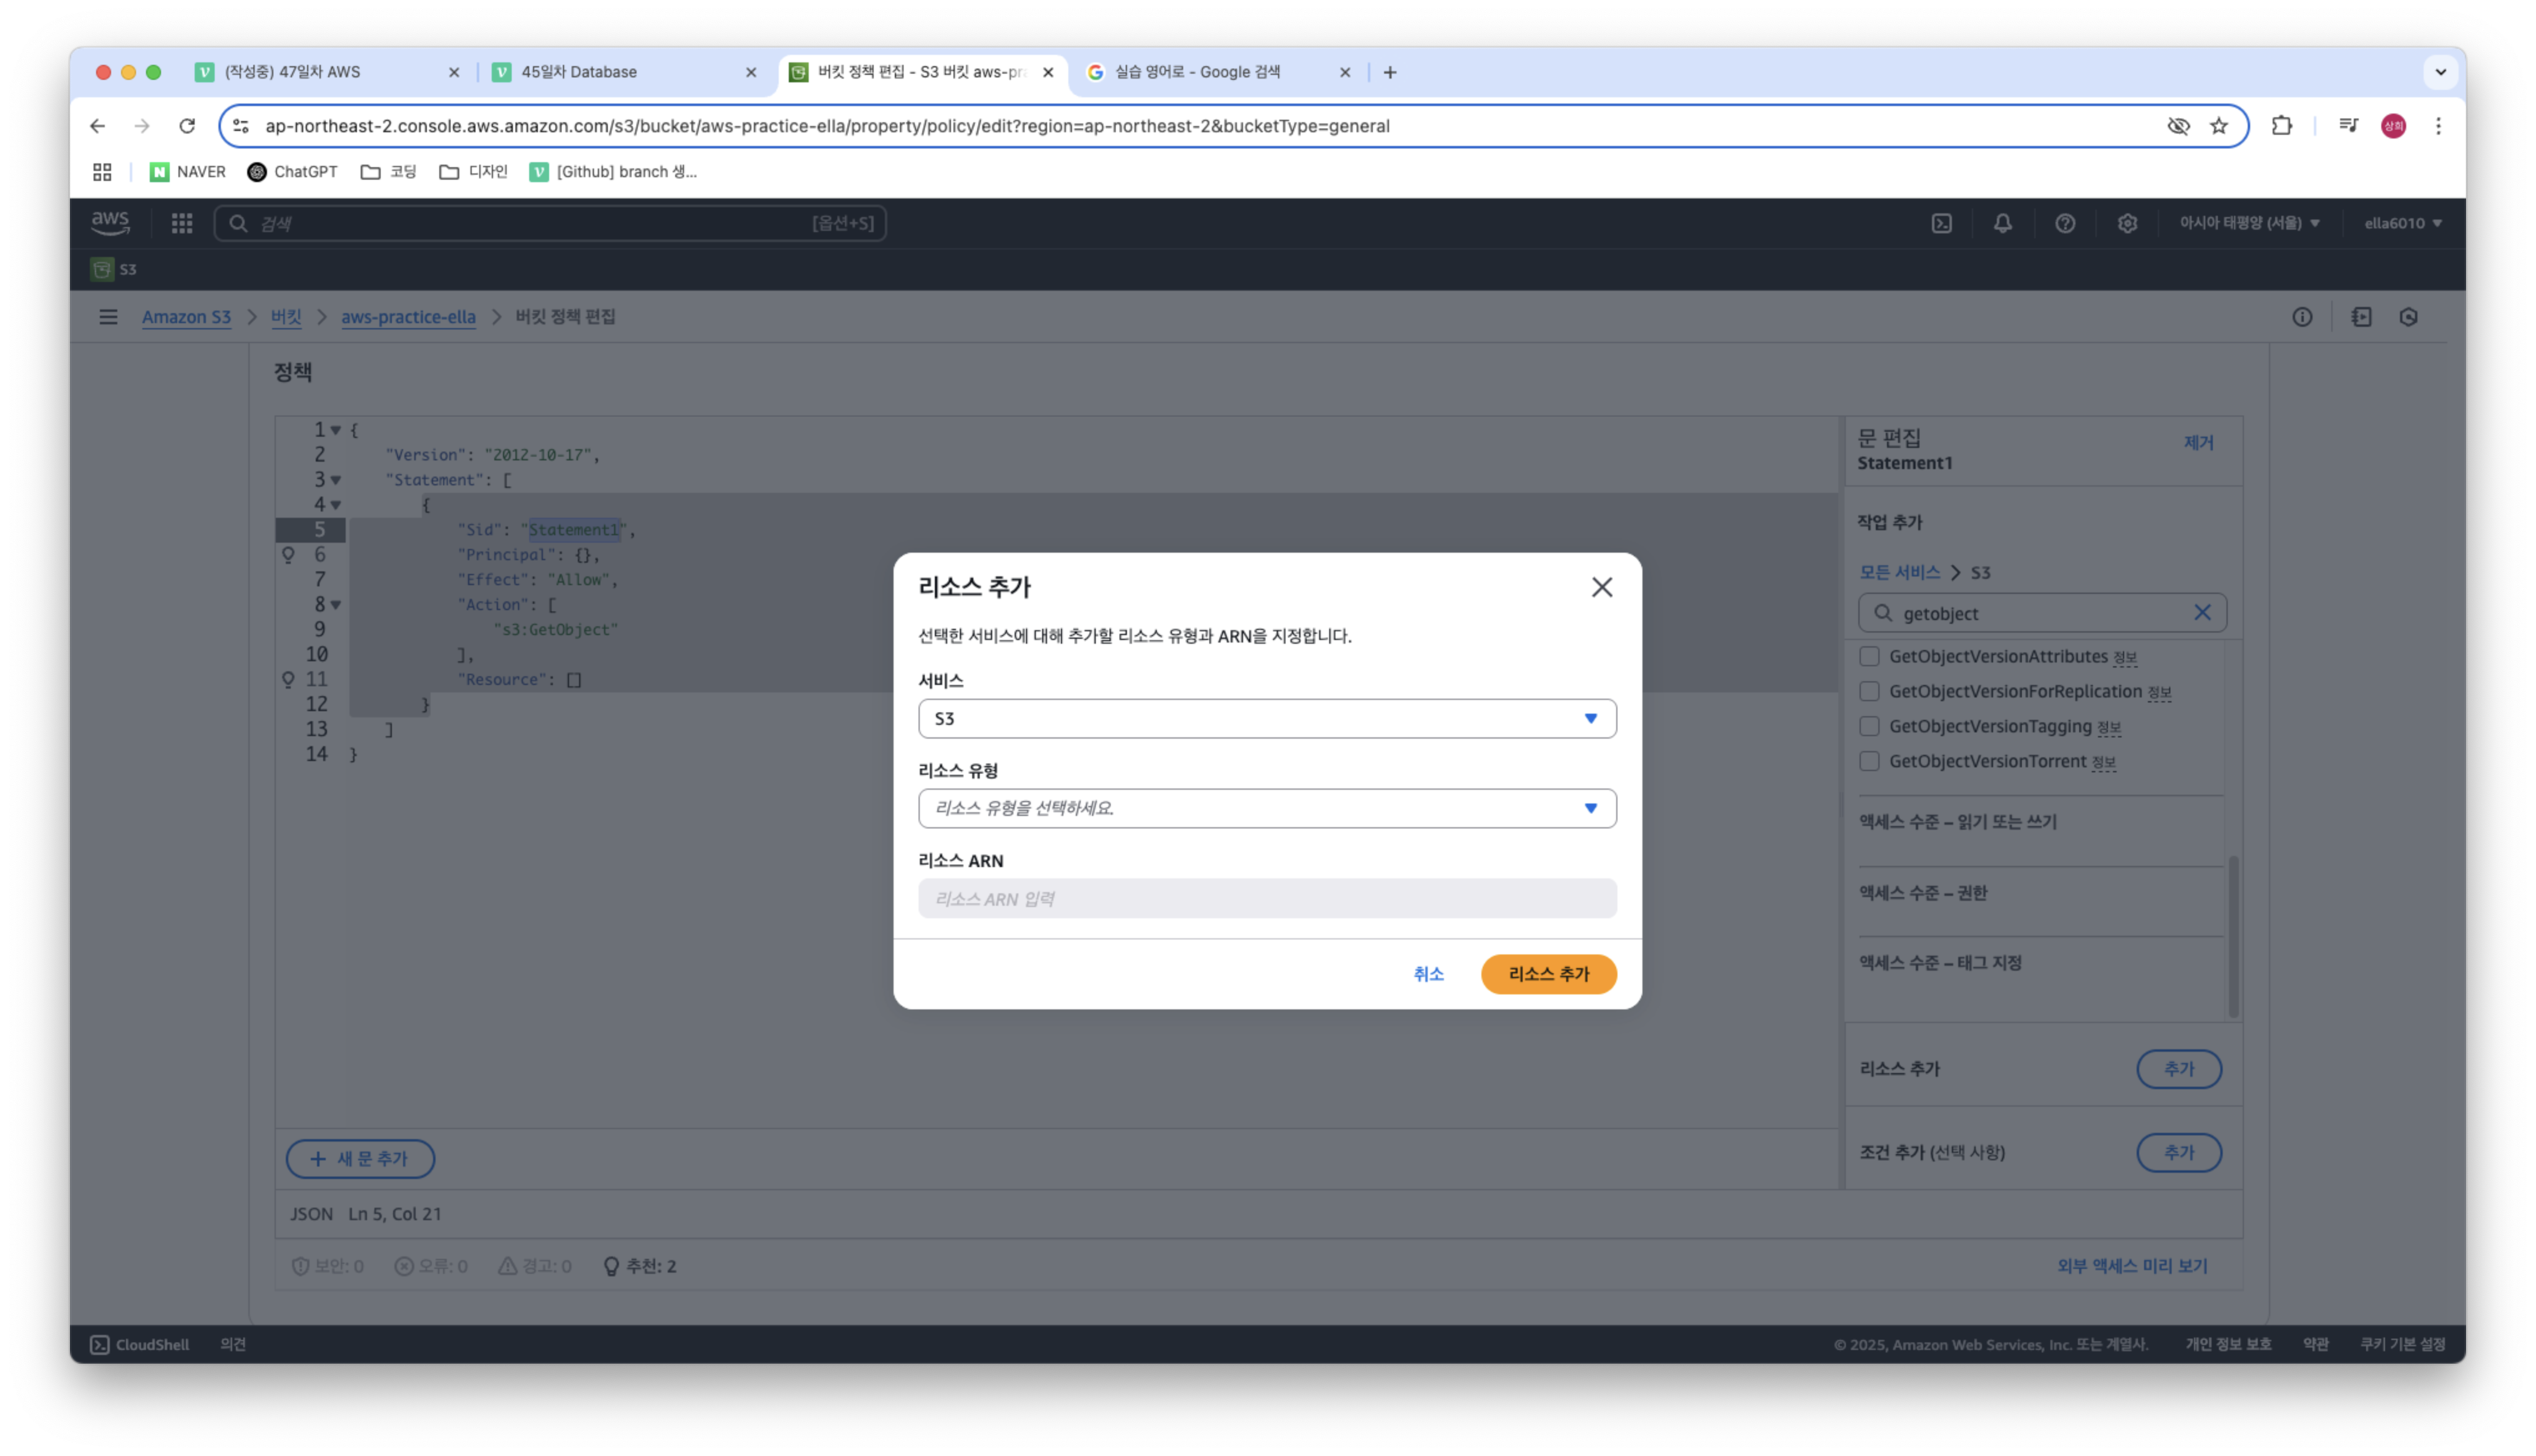Screen dimensions: 2536x1456
Task: Click the 리소스 ARN input field
Action: 1266,898
